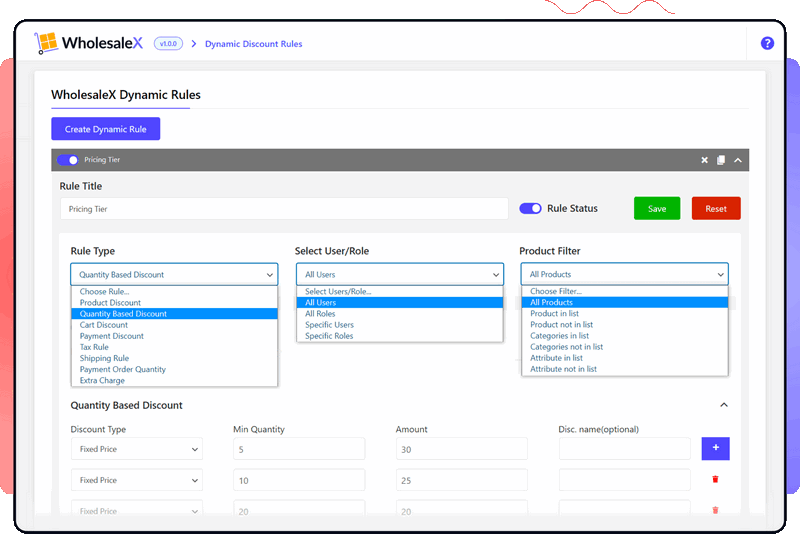This screenshot has width=800, height=534.
Task: Select Attribute in list filter
Action: (625, 358)
